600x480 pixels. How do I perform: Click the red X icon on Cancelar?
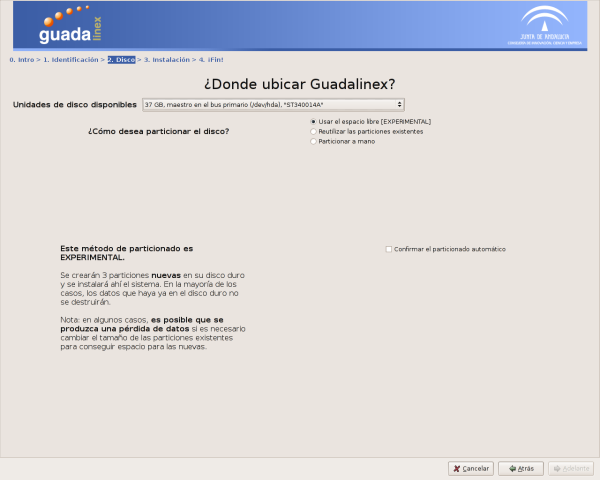(x=456, y=468)
